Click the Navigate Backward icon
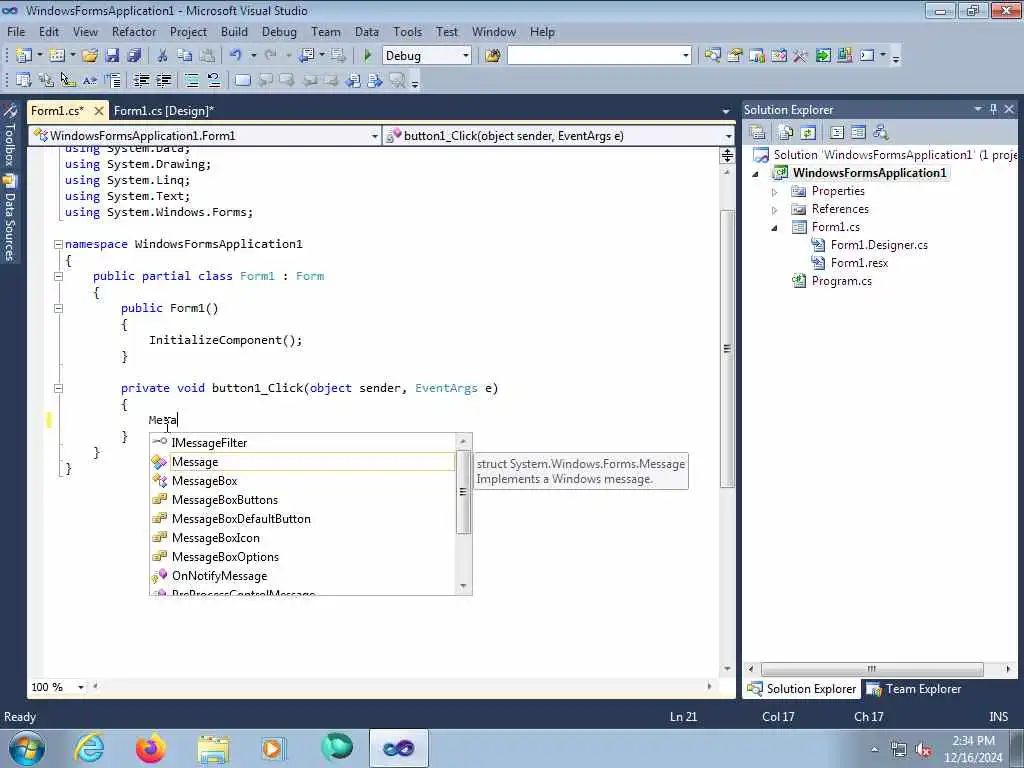 (x=307, y=56)
